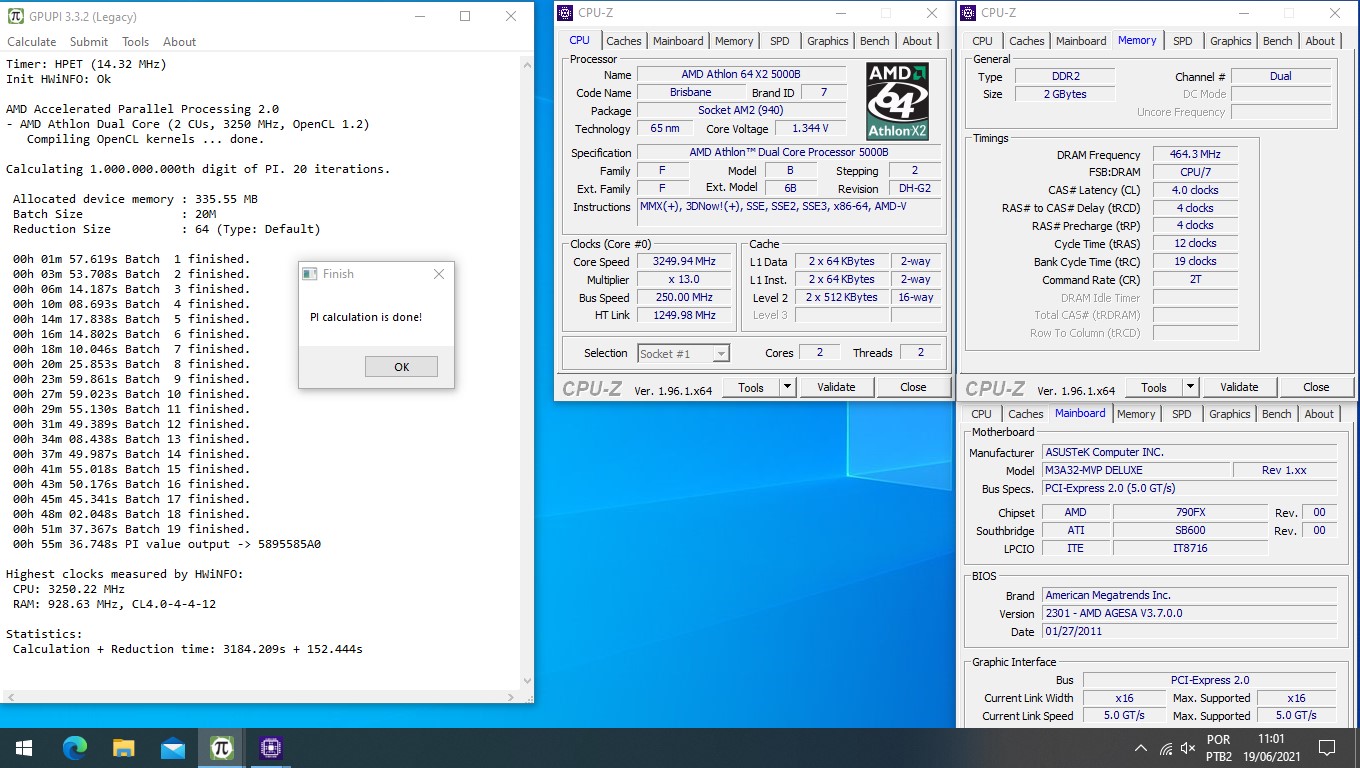The image size is (1360, 768).
Task: Click OK in Finish dialog
Action: (401, 367)
